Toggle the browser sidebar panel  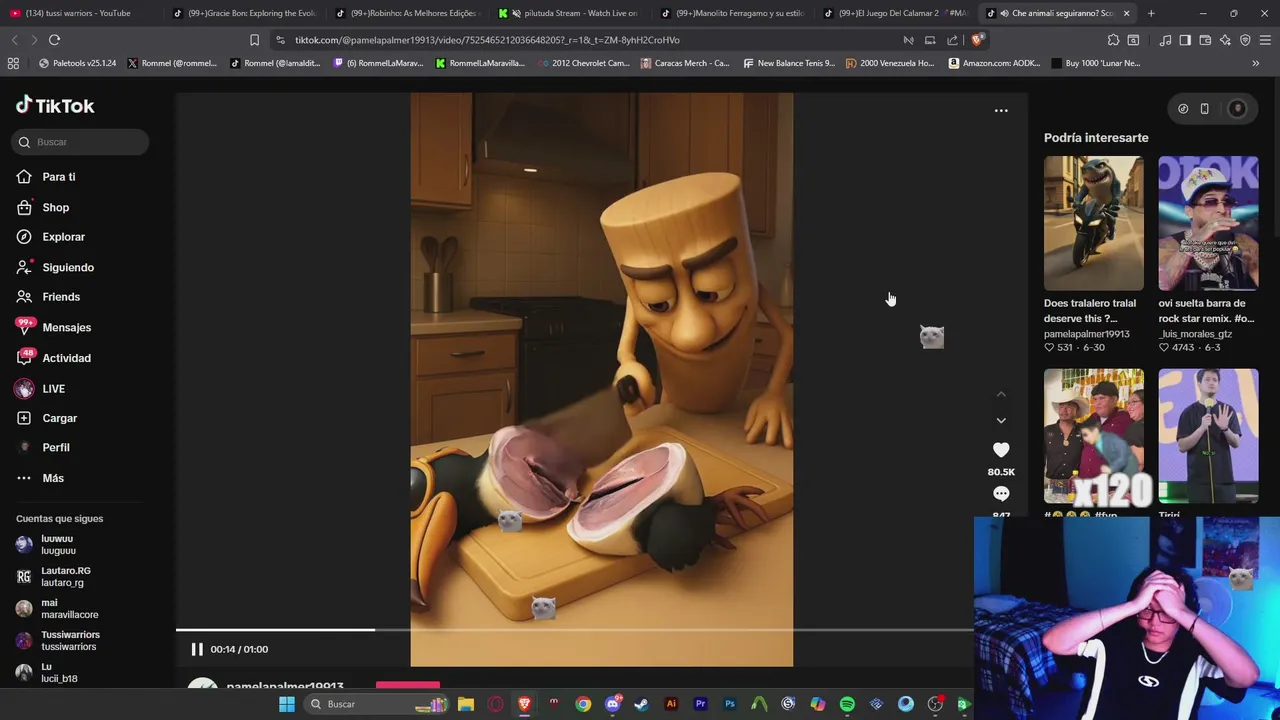coord(1185,40)
